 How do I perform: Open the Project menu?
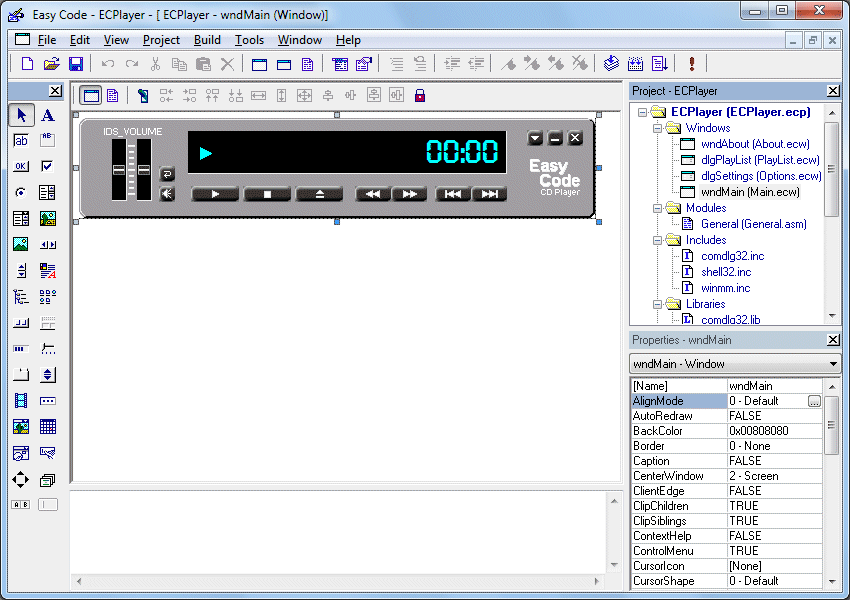point(161,40)
